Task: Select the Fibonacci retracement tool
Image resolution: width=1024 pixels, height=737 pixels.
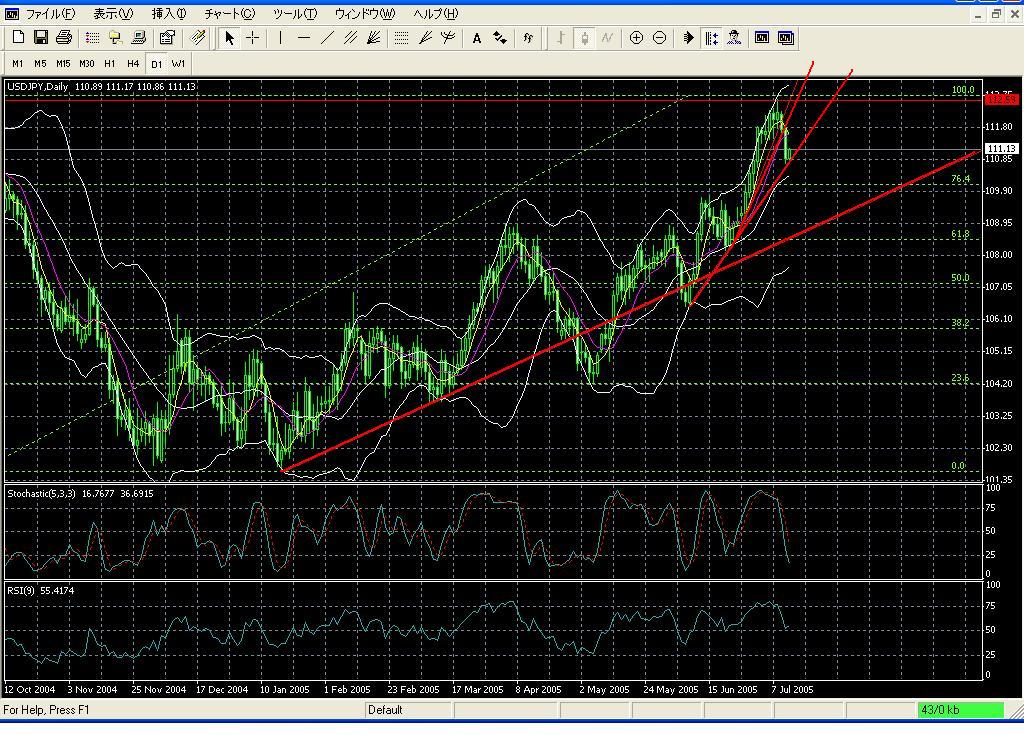Action: coord(399,38)
